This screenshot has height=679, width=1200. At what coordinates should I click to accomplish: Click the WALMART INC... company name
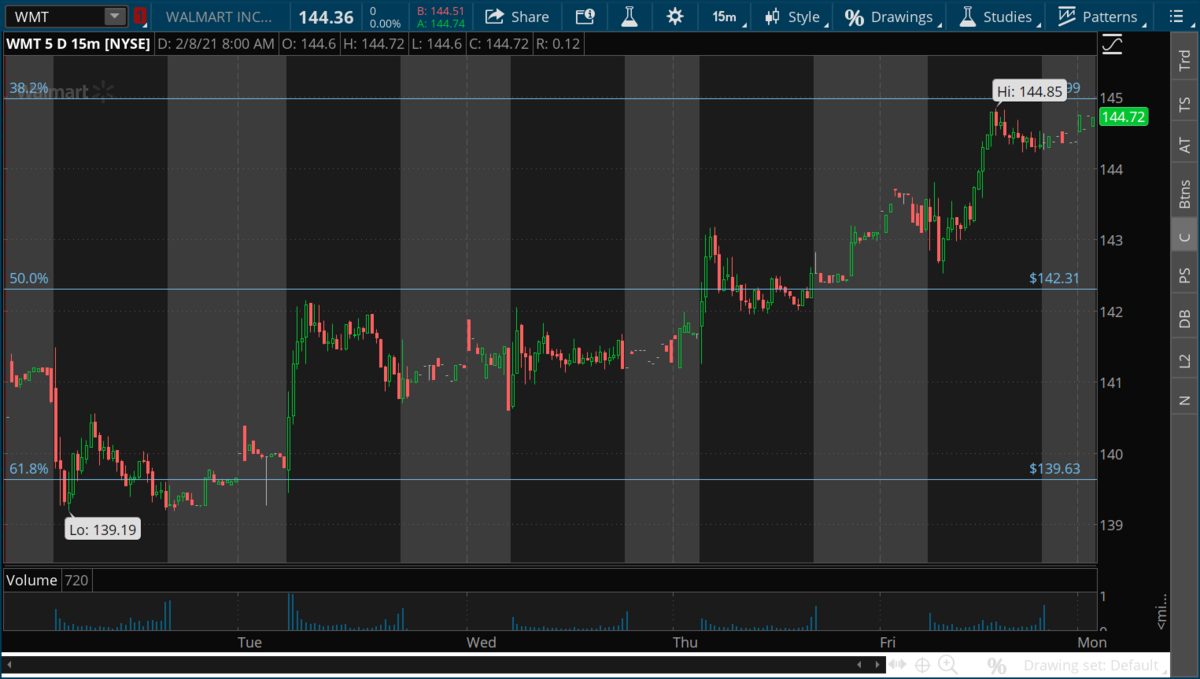[x=220, y=17]
